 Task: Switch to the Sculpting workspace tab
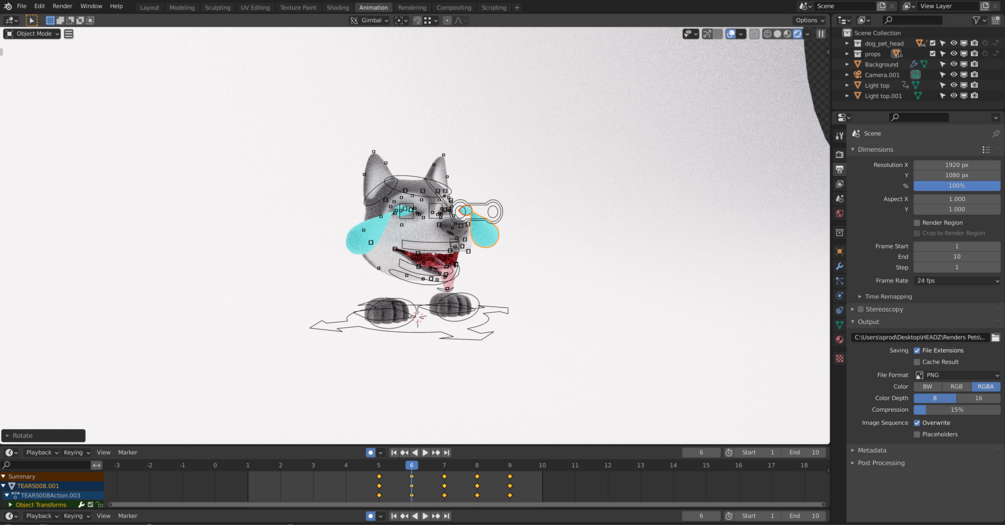click(x=217, y=8)
